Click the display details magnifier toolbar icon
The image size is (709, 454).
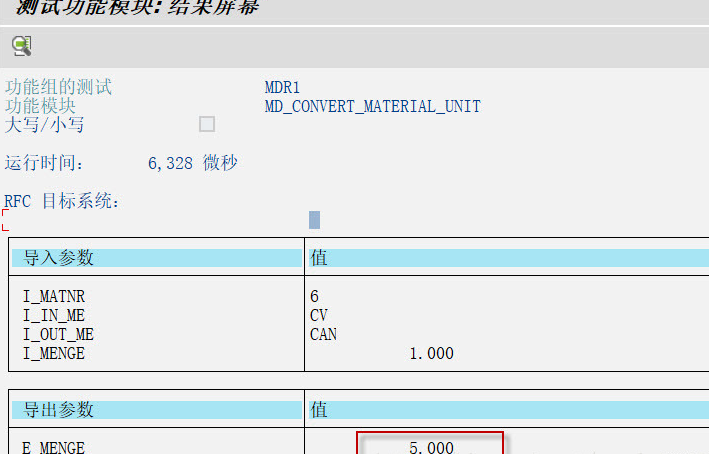point(21,45)
